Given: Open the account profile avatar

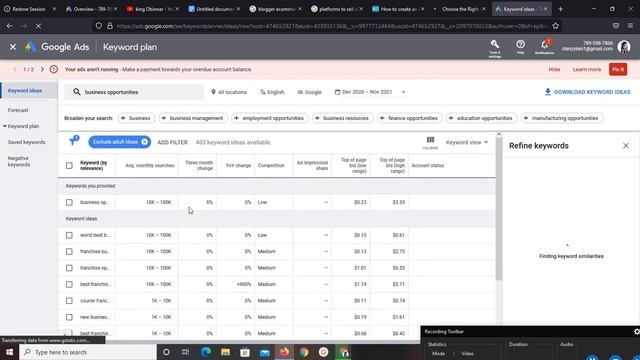Looking at the screenshot, I should (624, 47).
